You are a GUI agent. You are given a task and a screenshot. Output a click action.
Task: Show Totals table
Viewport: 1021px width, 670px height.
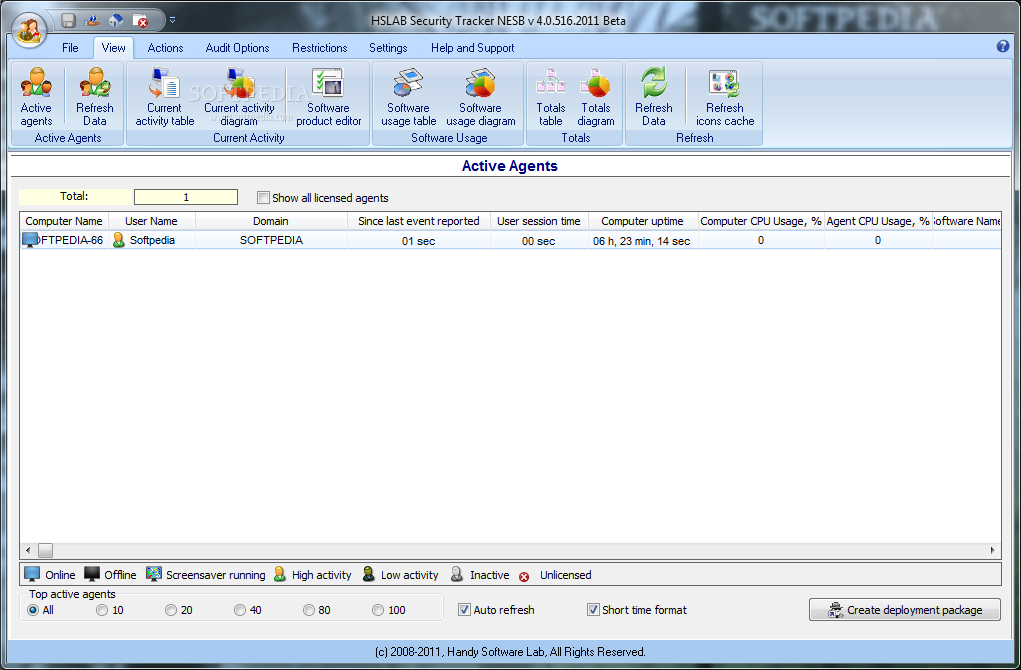[550, 96]
